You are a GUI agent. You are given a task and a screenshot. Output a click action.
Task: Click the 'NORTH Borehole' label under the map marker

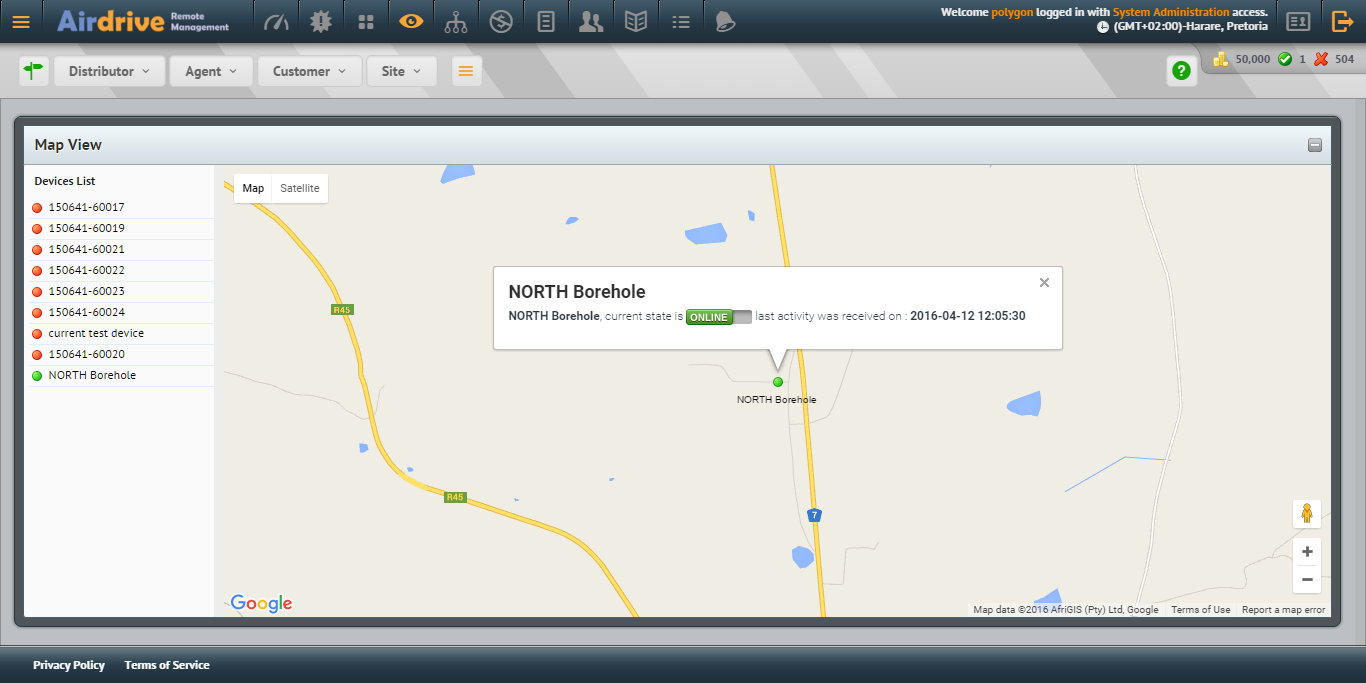click(776, 400)
